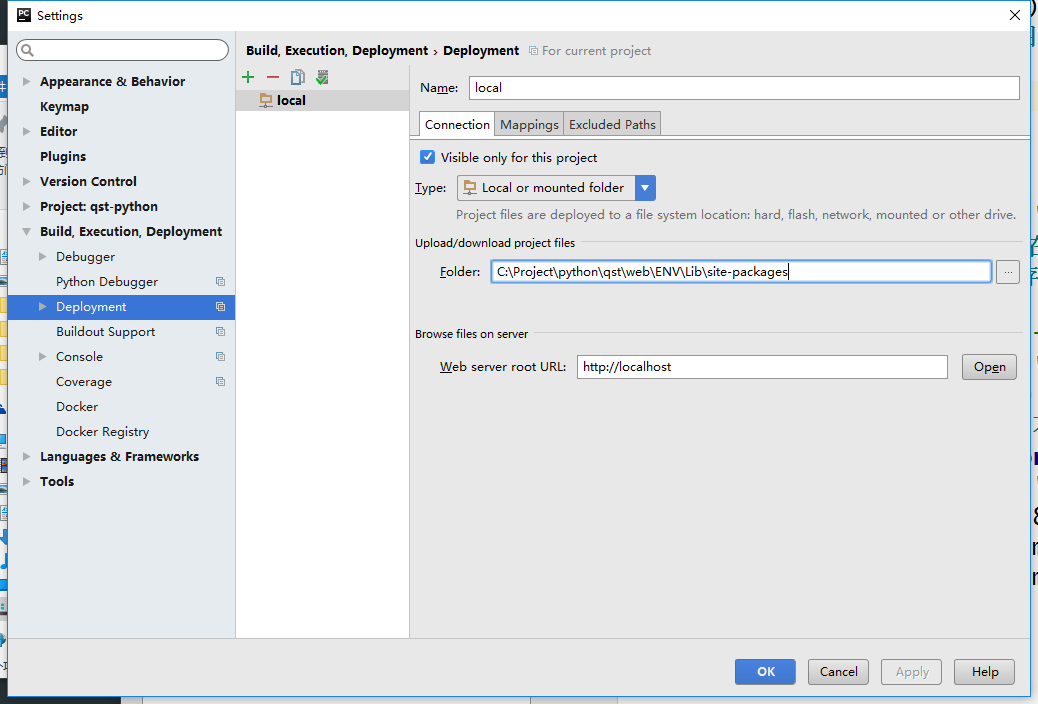Select Docker settings

pyautogui.click(x=77, y=407)
